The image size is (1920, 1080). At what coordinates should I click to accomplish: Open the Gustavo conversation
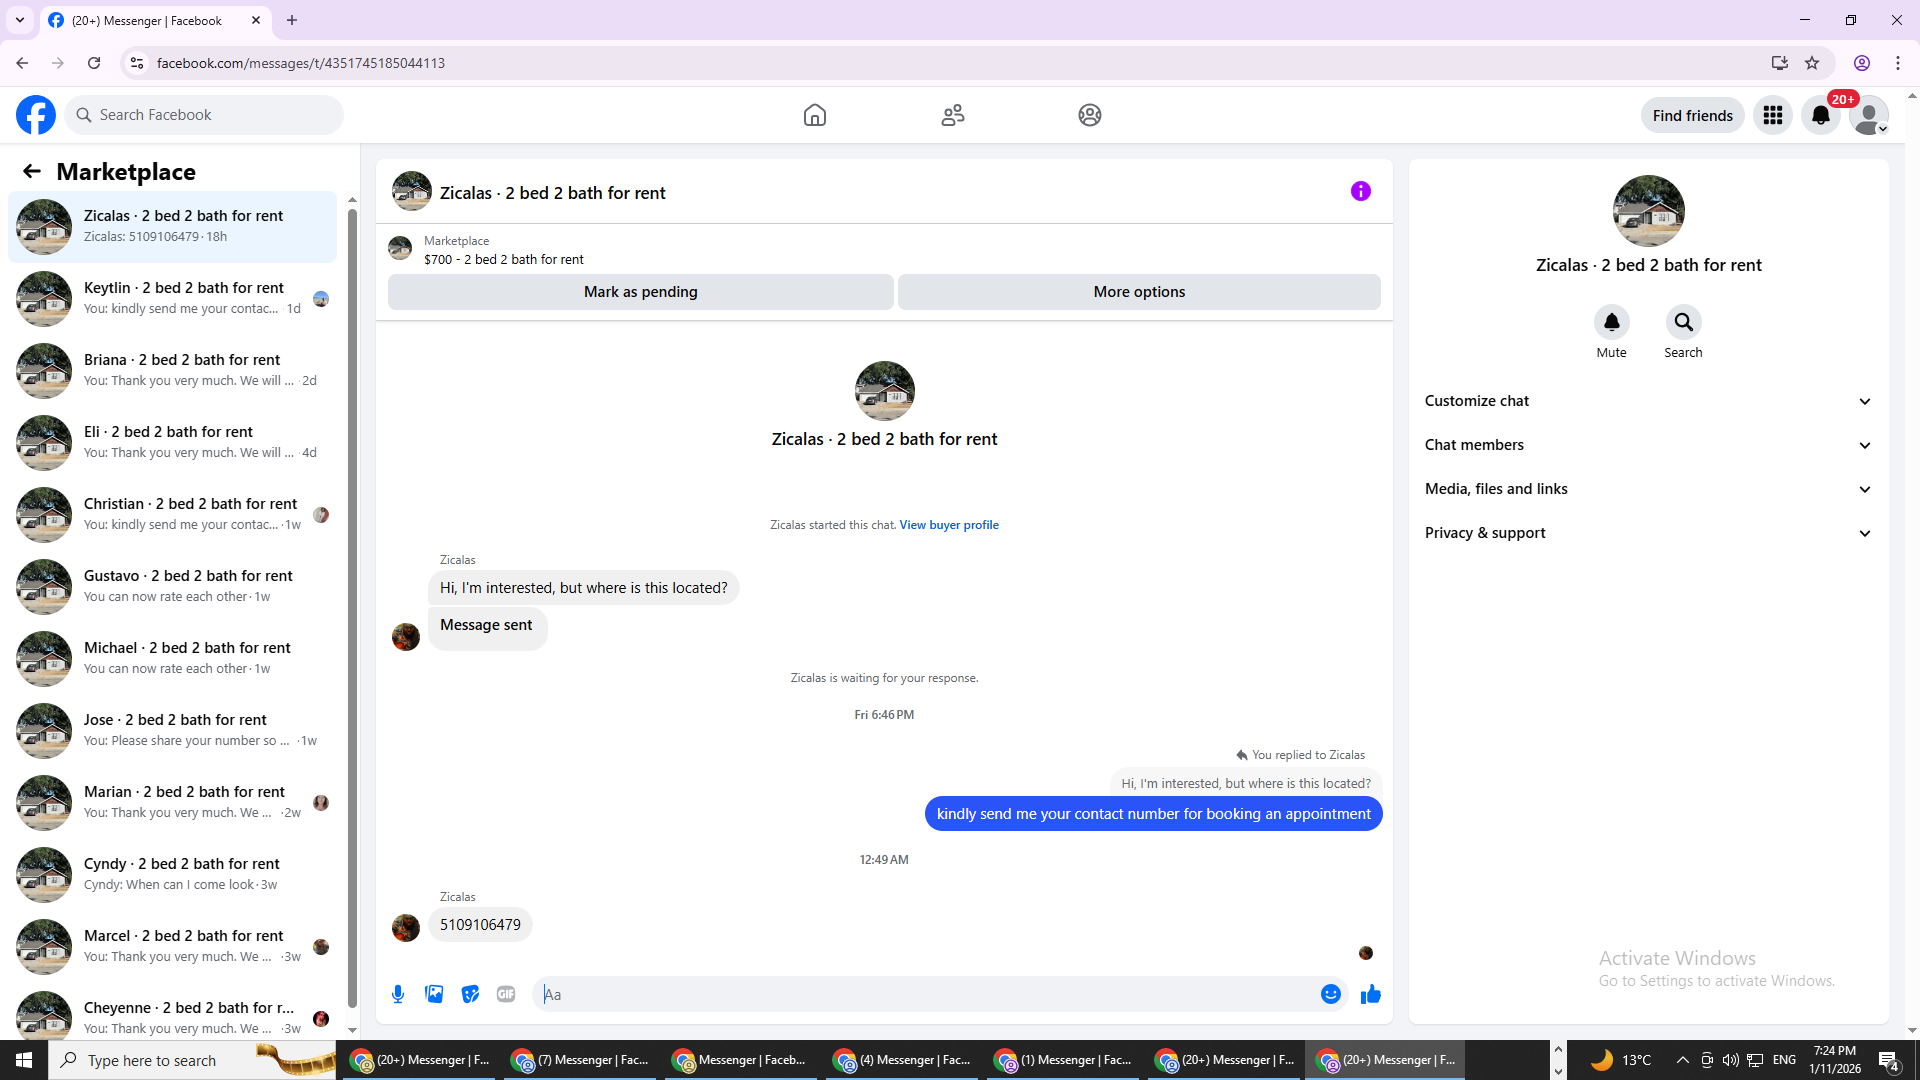tap(172, 587)
